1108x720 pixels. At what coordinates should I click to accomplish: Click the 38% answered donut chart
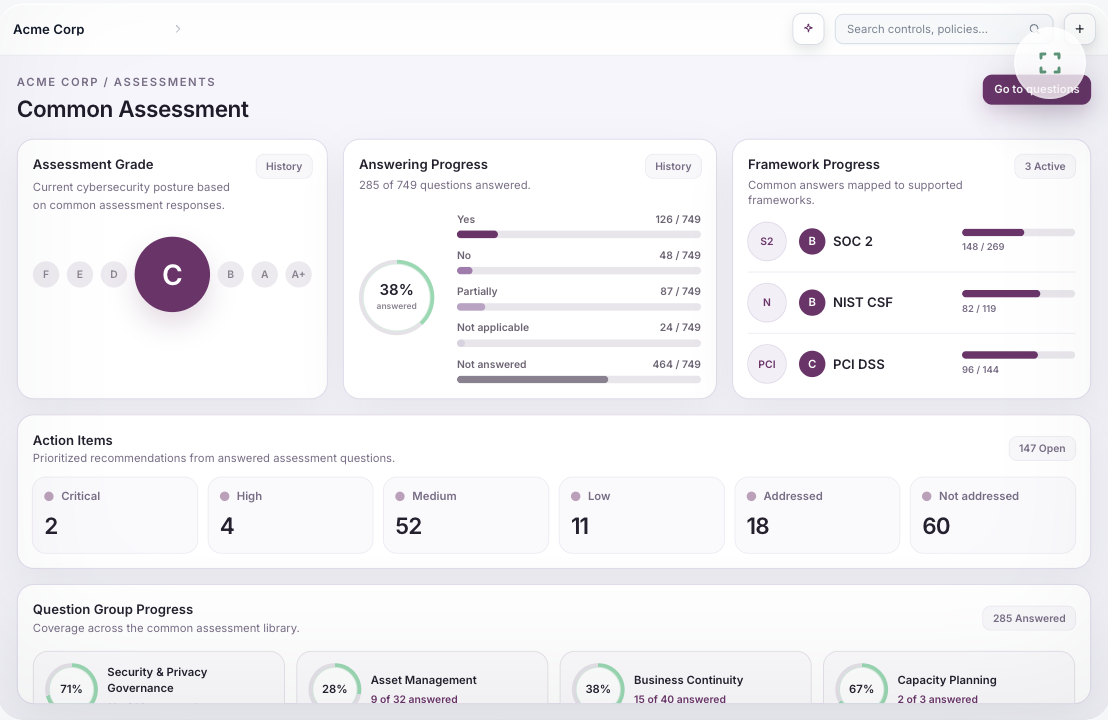396,297
